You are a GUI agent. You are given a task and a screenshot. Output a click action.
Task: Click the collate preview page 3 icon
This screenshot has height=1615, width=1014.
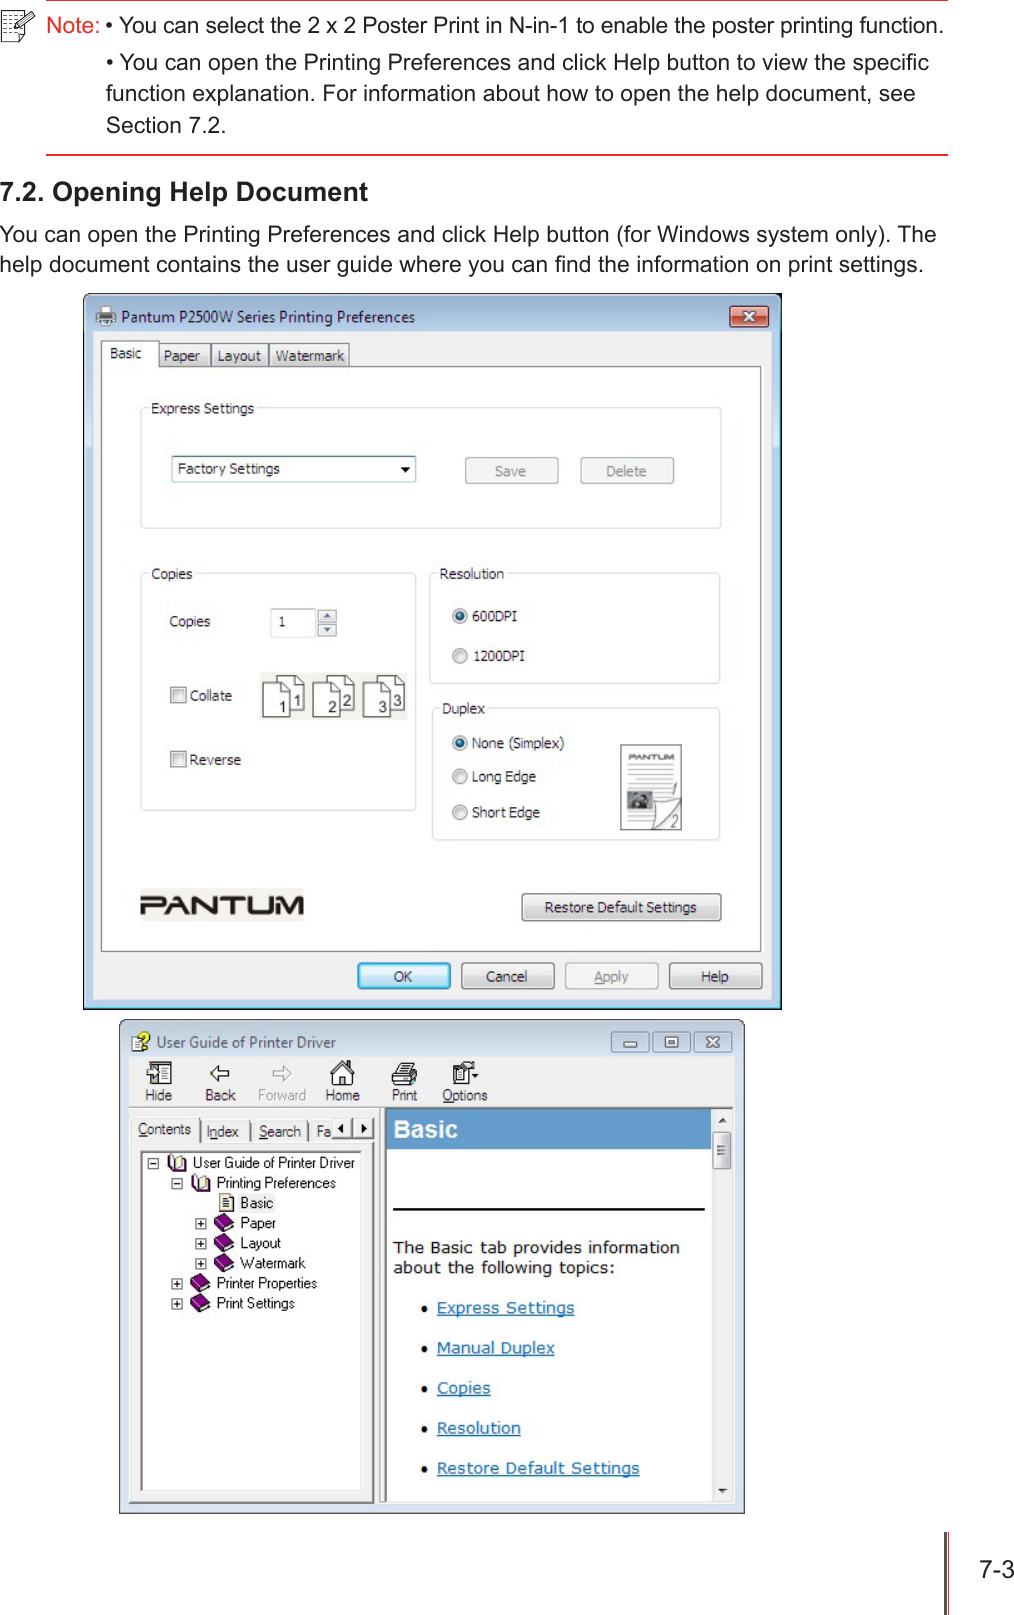tap(383, 696)
